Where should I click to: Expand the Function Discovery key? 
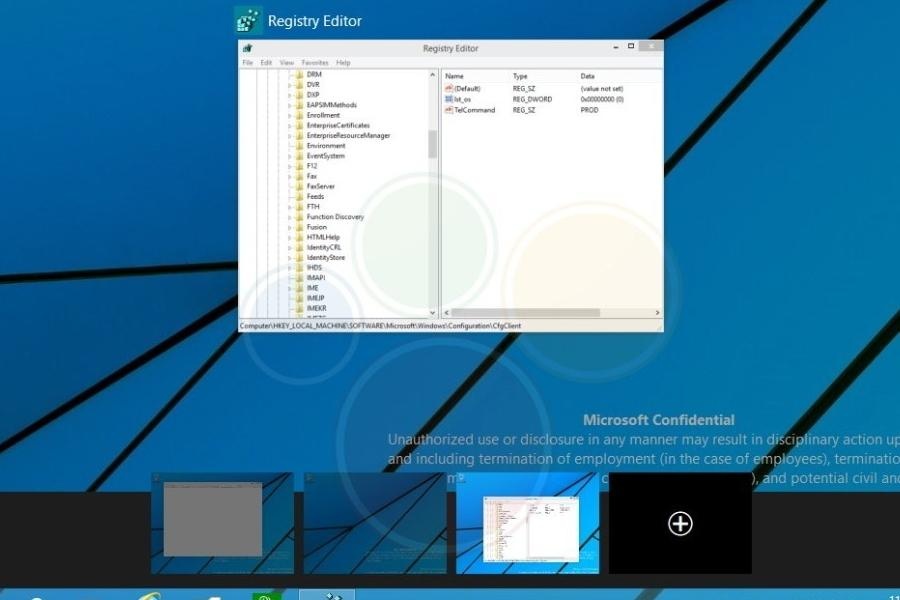point(289,217)
